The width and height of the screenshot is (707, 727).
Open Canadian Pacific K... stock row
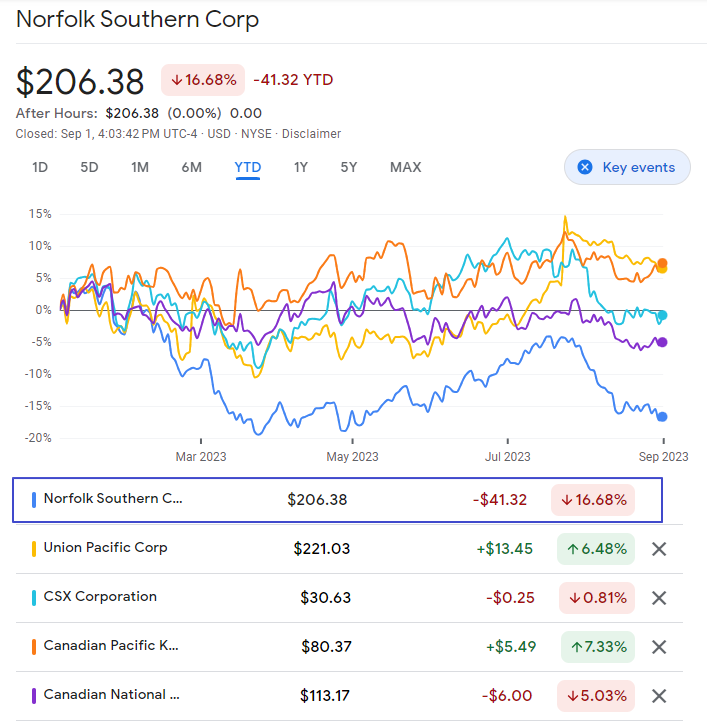[349, 647]
